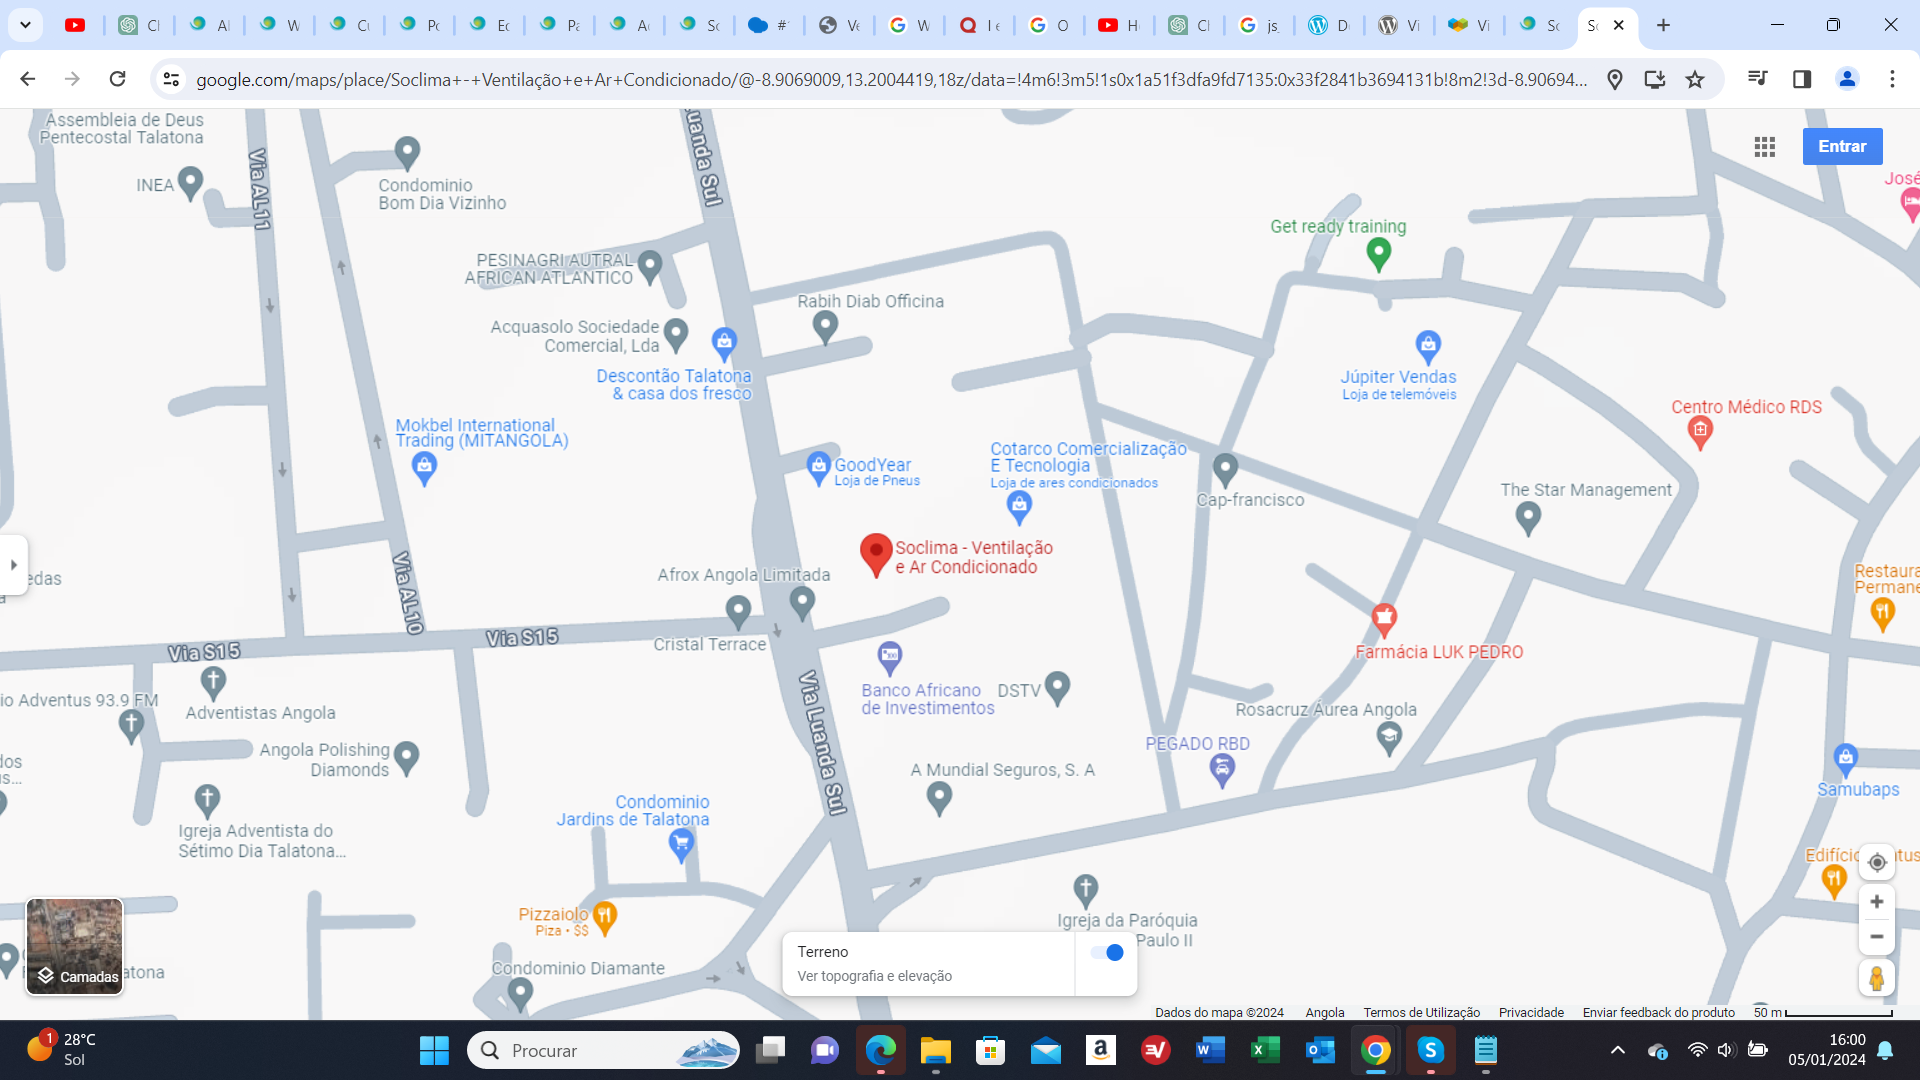The image size is (1920, 1080).
Task: Open the tab search dropdown
Action: (25, 25)
